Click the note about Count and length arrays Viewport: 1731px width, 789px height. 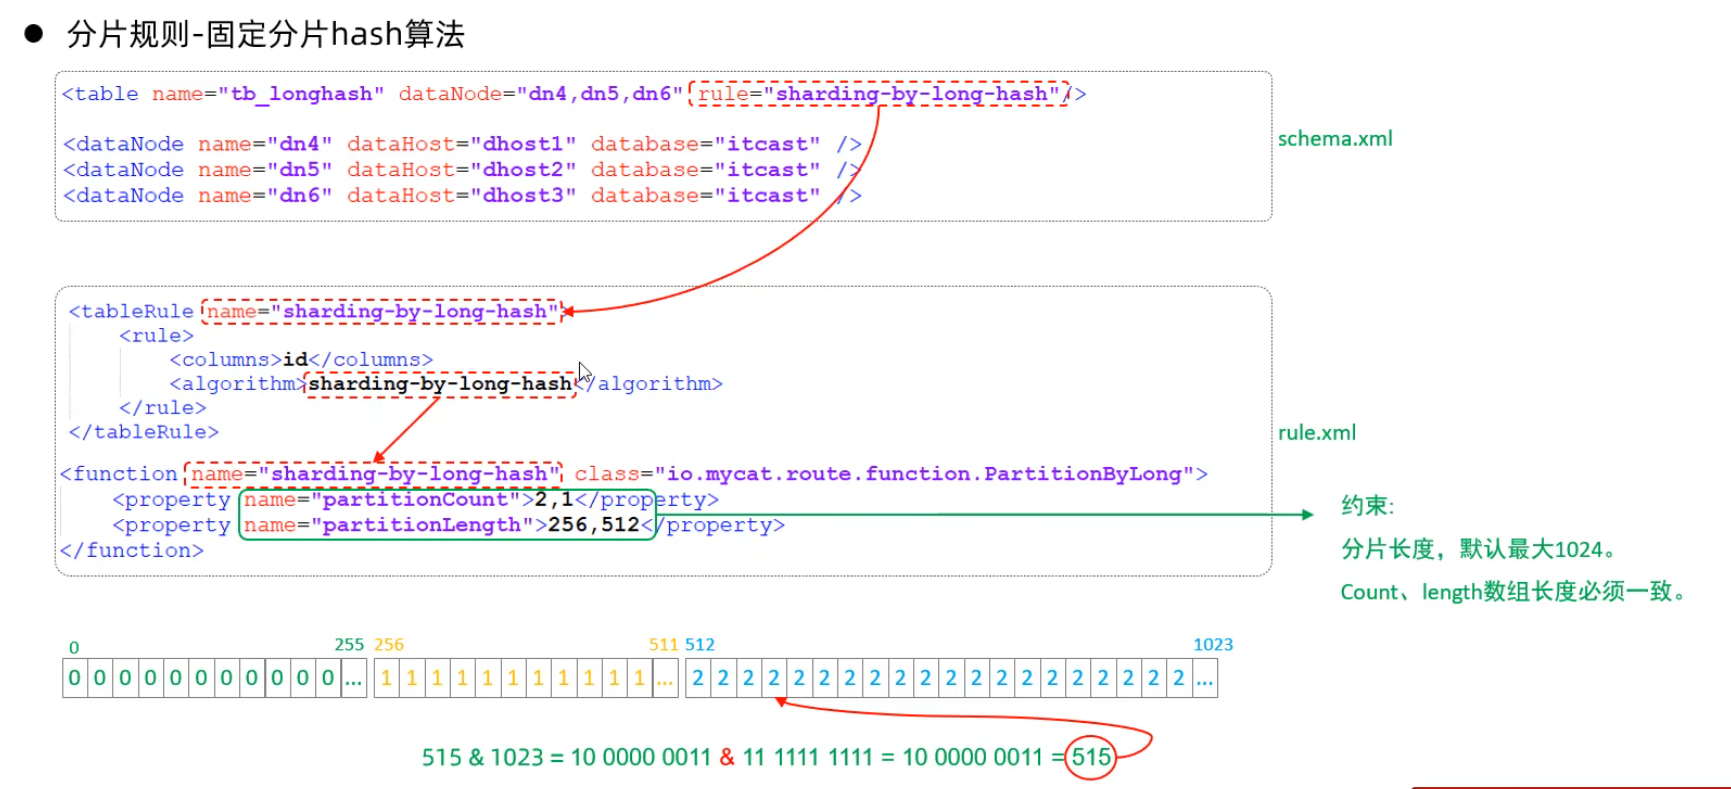coord(1513,592)
